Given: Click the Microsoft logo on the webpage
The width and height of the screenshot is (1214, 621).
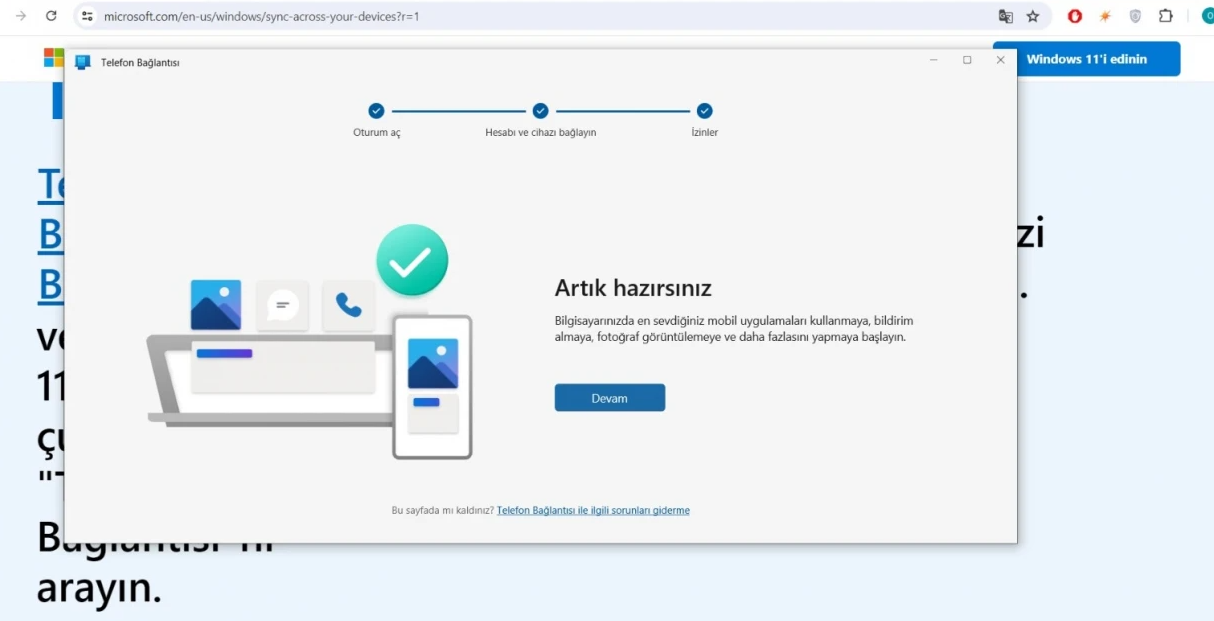Looking at the screenshot, I should click(53, 58).
